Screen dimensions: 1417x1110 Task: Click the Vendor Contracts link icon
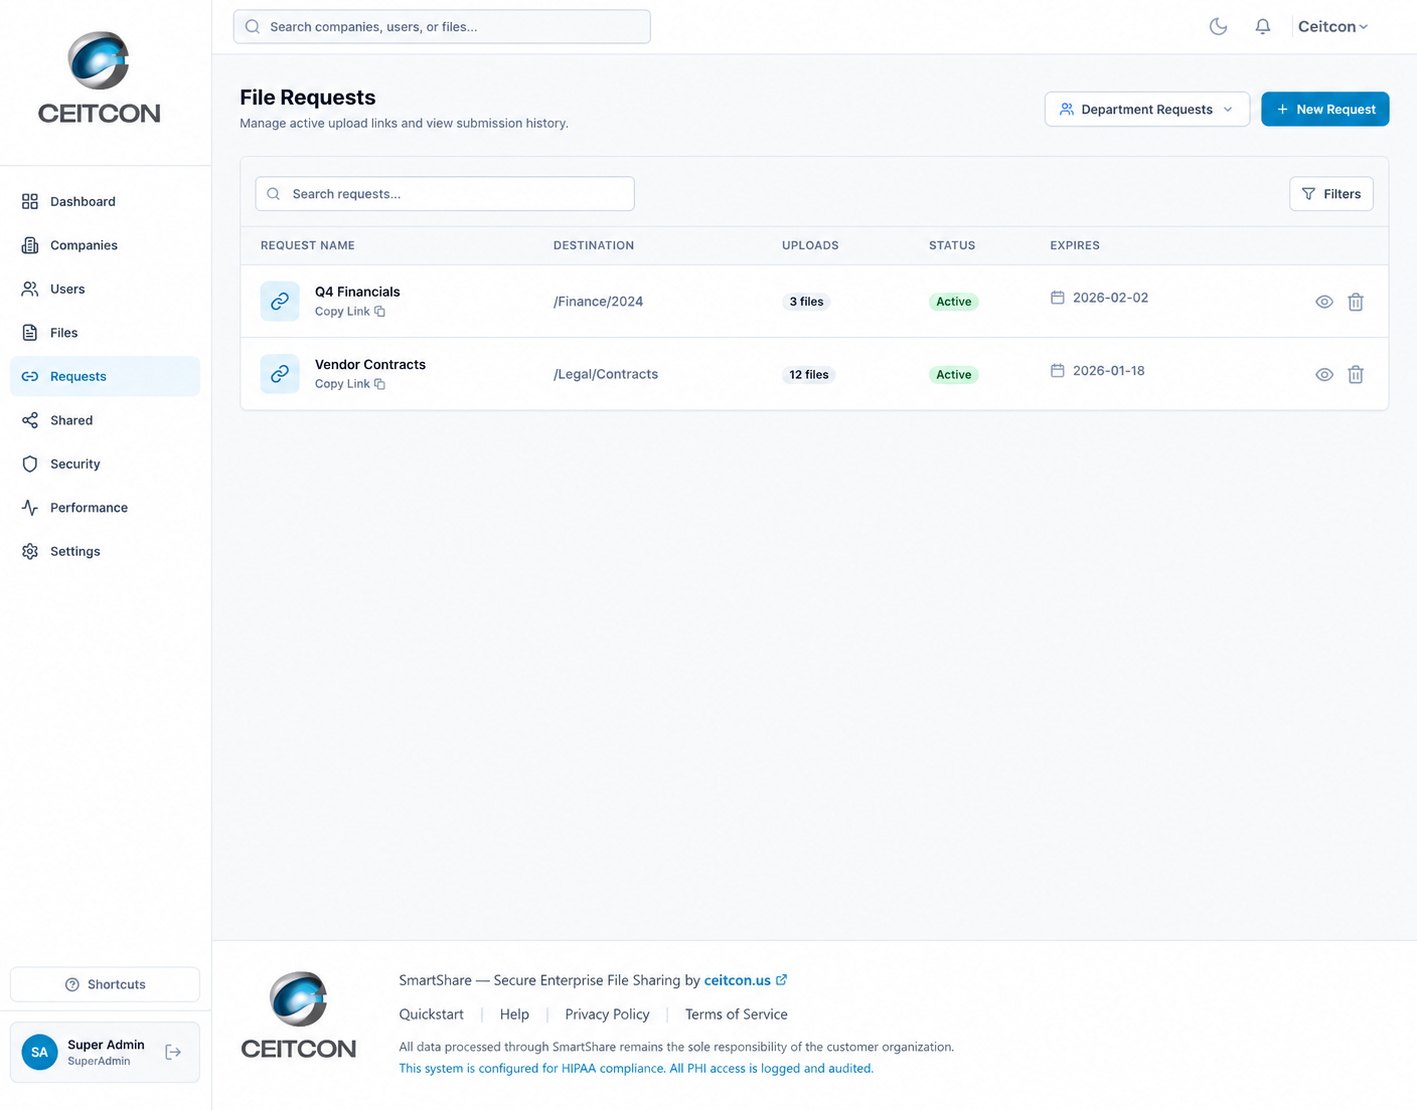coord(280,374)
